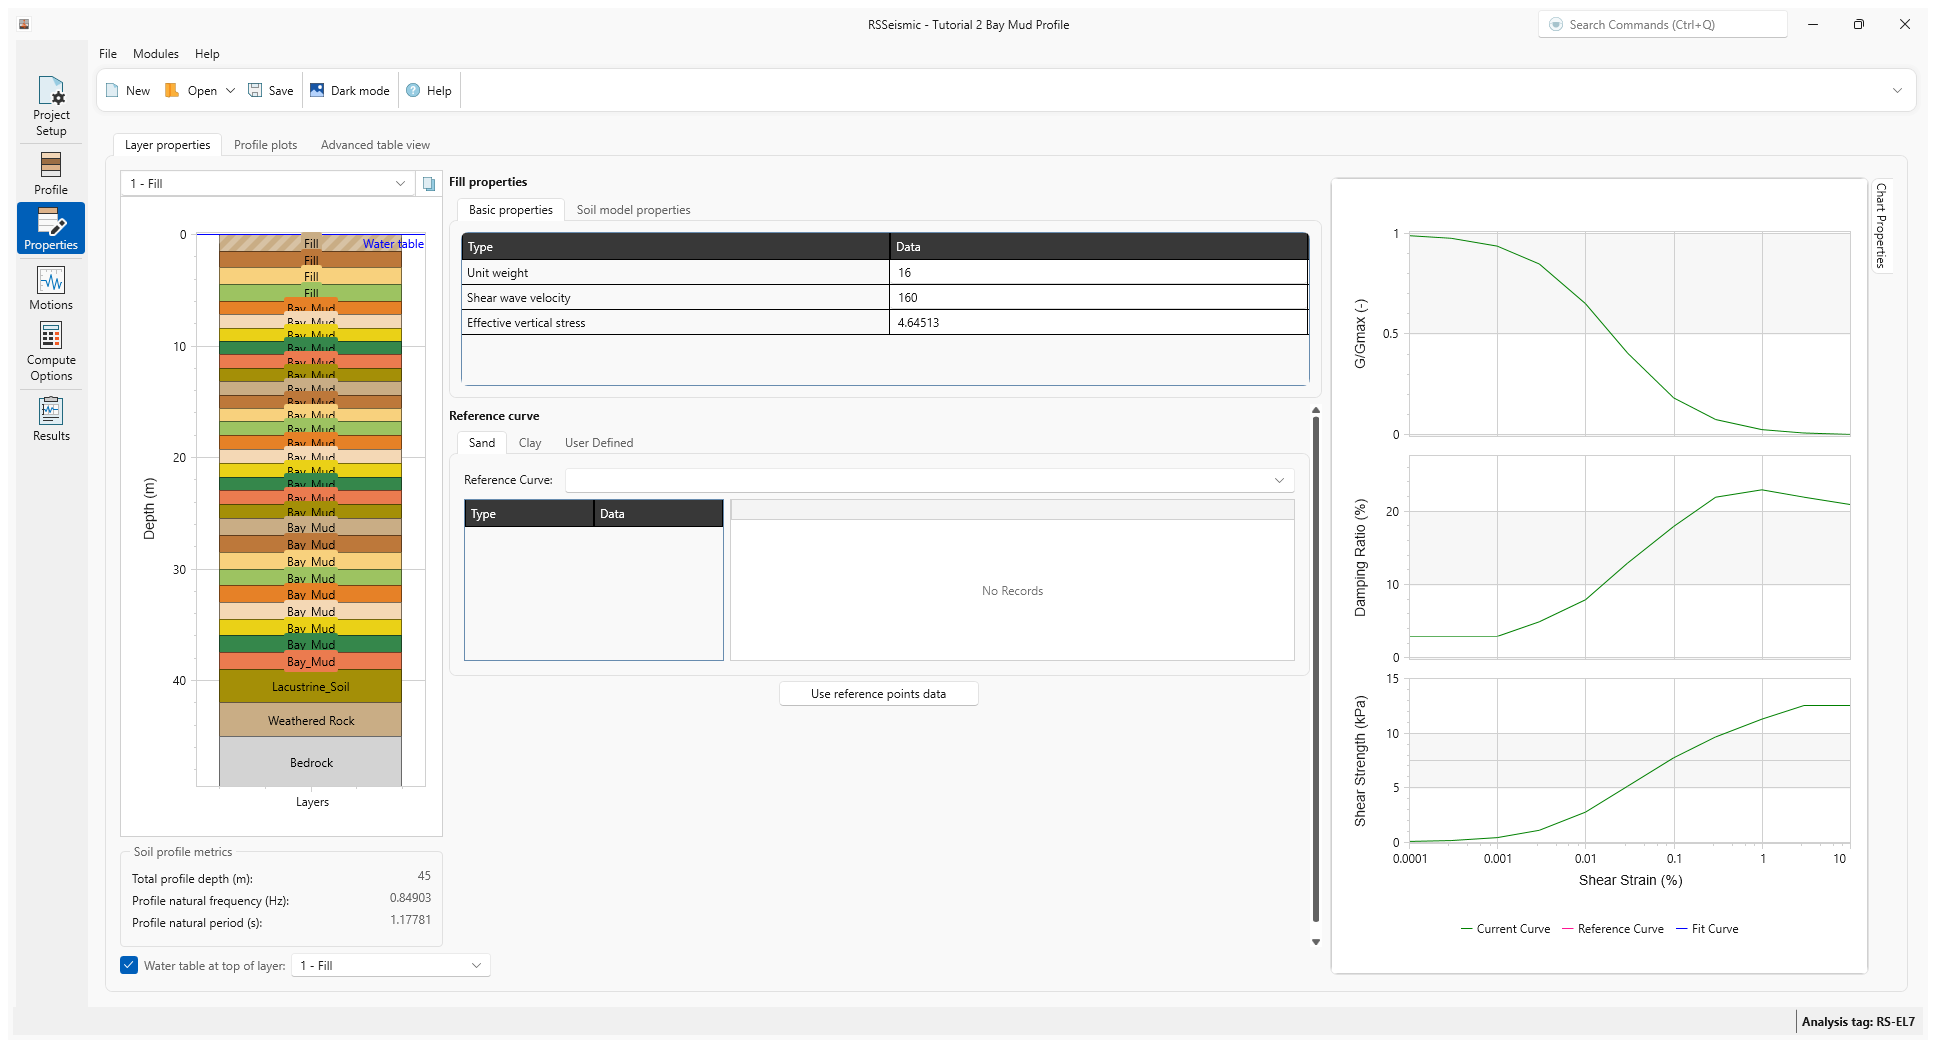Switch to the User Defined curve tab
Image resolution: width=1936 pixels, height=1048 pixels.
598,443
